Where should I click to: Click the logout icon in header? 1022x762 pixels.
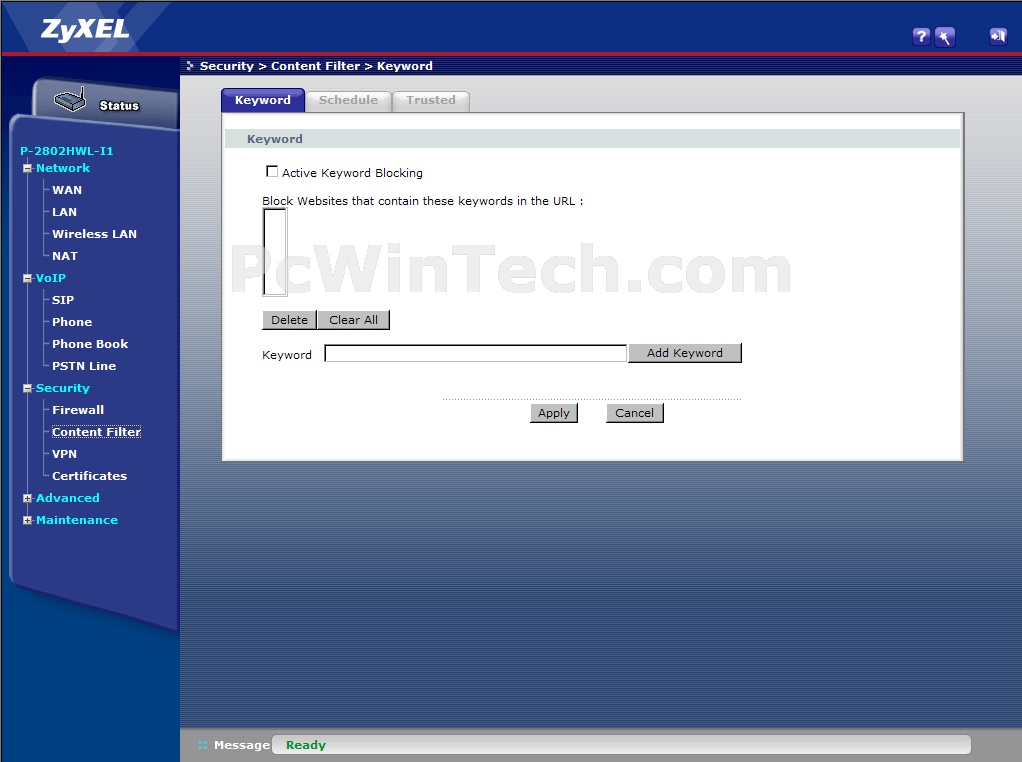[998, 37]
